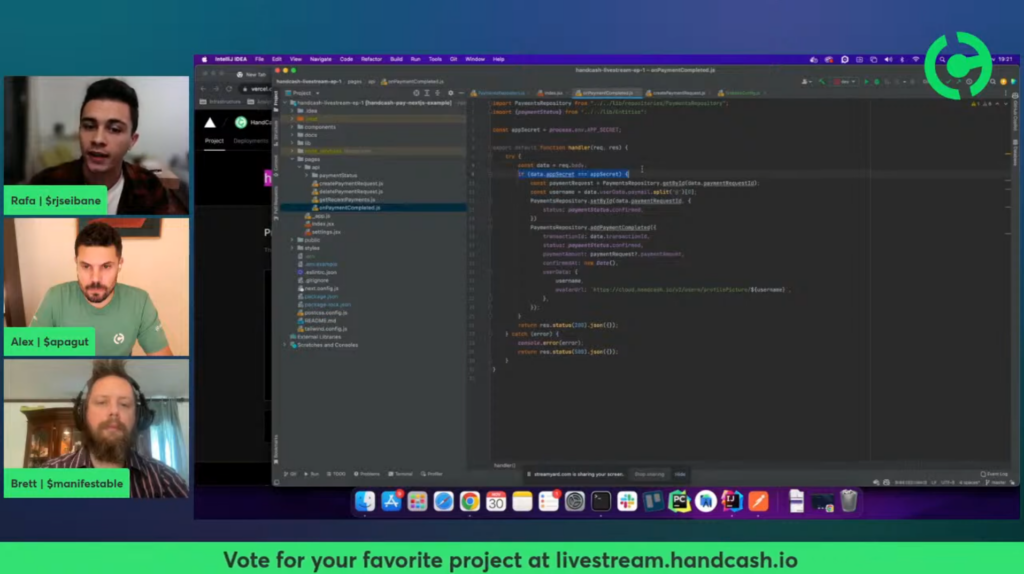Click the green Run button in toolbar
This screenshot has width=1024, height=574.
coord(865,81)
